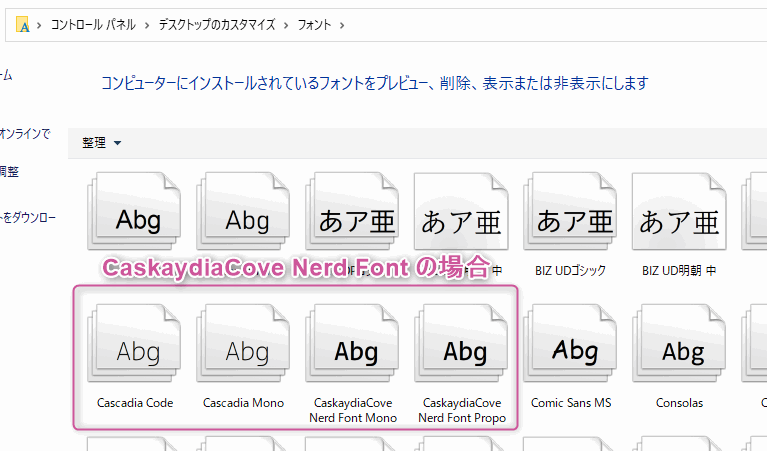Select the Cascadia Mono font icon

pyautogui.click(x=243, y=343)
